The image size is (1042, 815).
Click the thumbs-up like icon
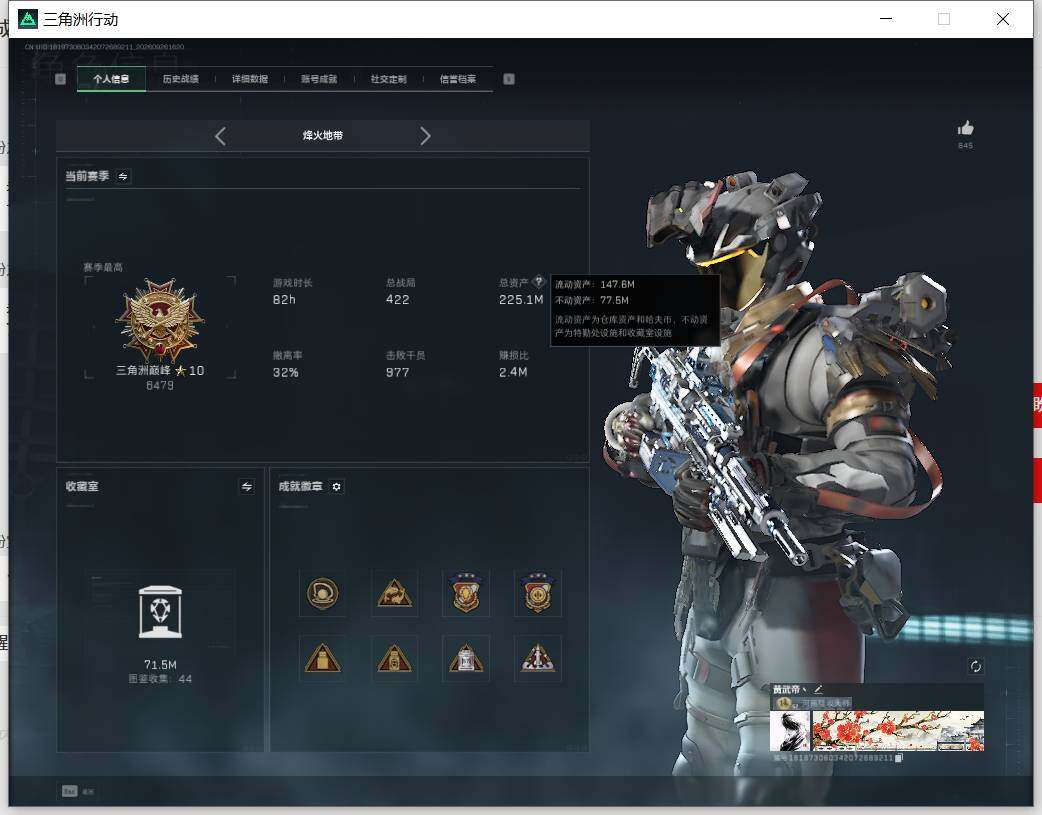point(966,128)
